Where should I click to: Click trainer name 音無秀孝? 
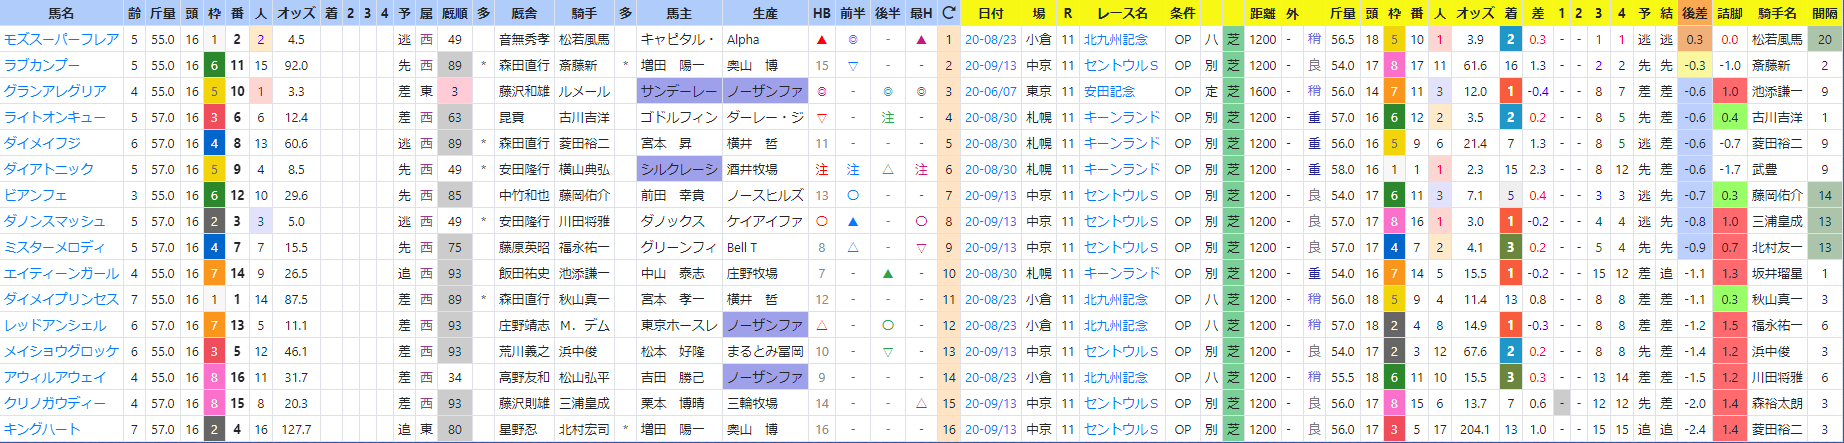coord(524,40)
